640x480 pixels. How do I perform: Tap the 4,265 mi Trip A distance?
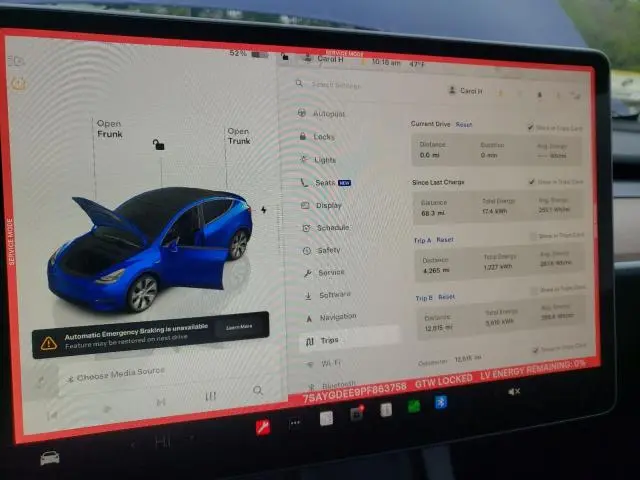pyautogui.click(x=436, y=270)
